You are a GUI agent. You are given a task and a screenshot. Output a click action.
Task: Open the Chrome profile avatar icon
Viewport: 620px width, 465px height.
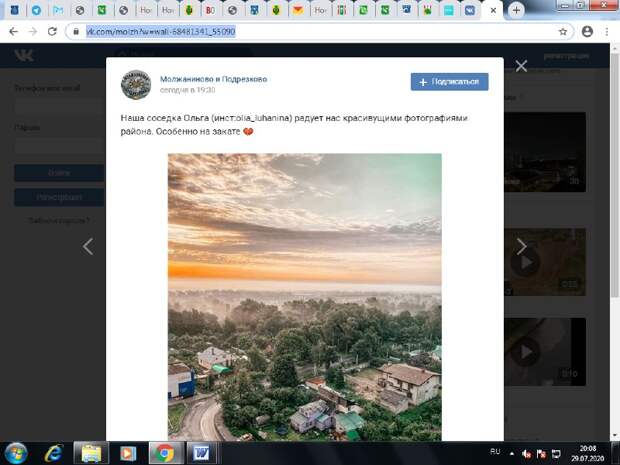pyautogui.click(x=587, y=32)
